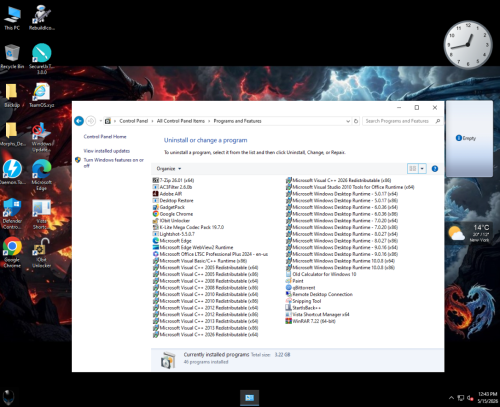Select AC3Filter 2.6.0b entry

(172, 187)
